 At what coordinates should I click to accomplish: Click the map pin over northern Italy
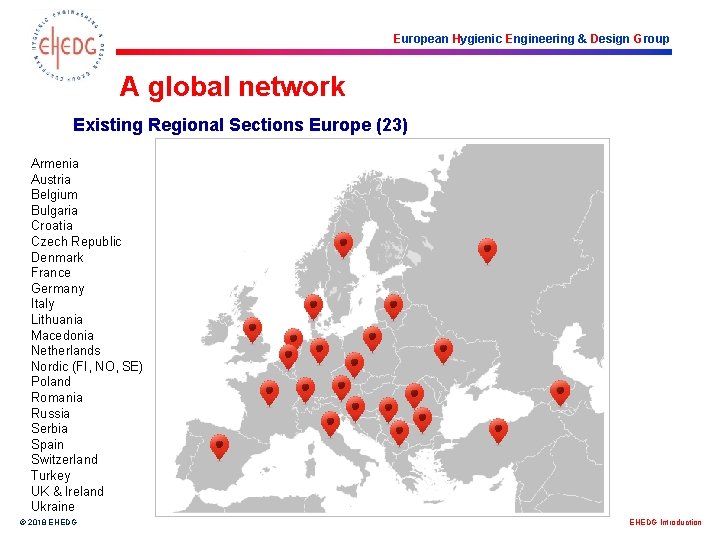coord(330,424)
